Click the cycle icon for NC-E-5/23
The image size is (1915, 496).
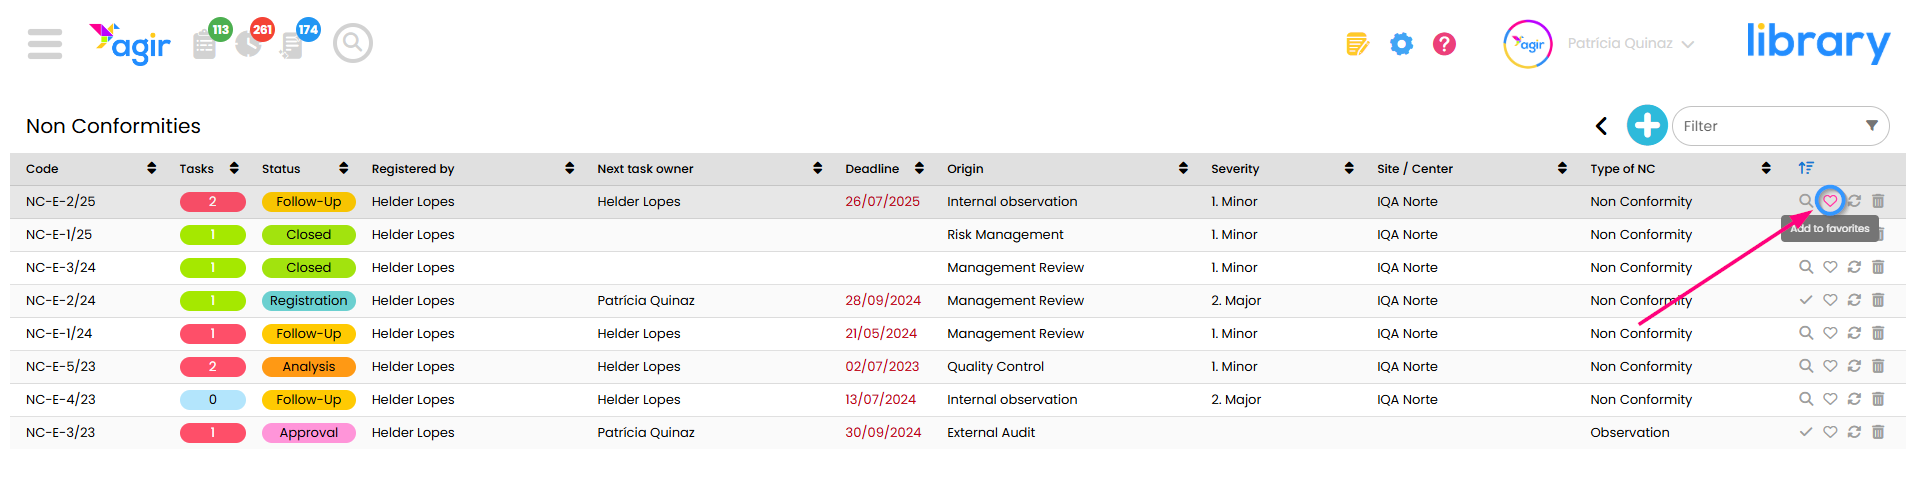tap(1854, 366)
